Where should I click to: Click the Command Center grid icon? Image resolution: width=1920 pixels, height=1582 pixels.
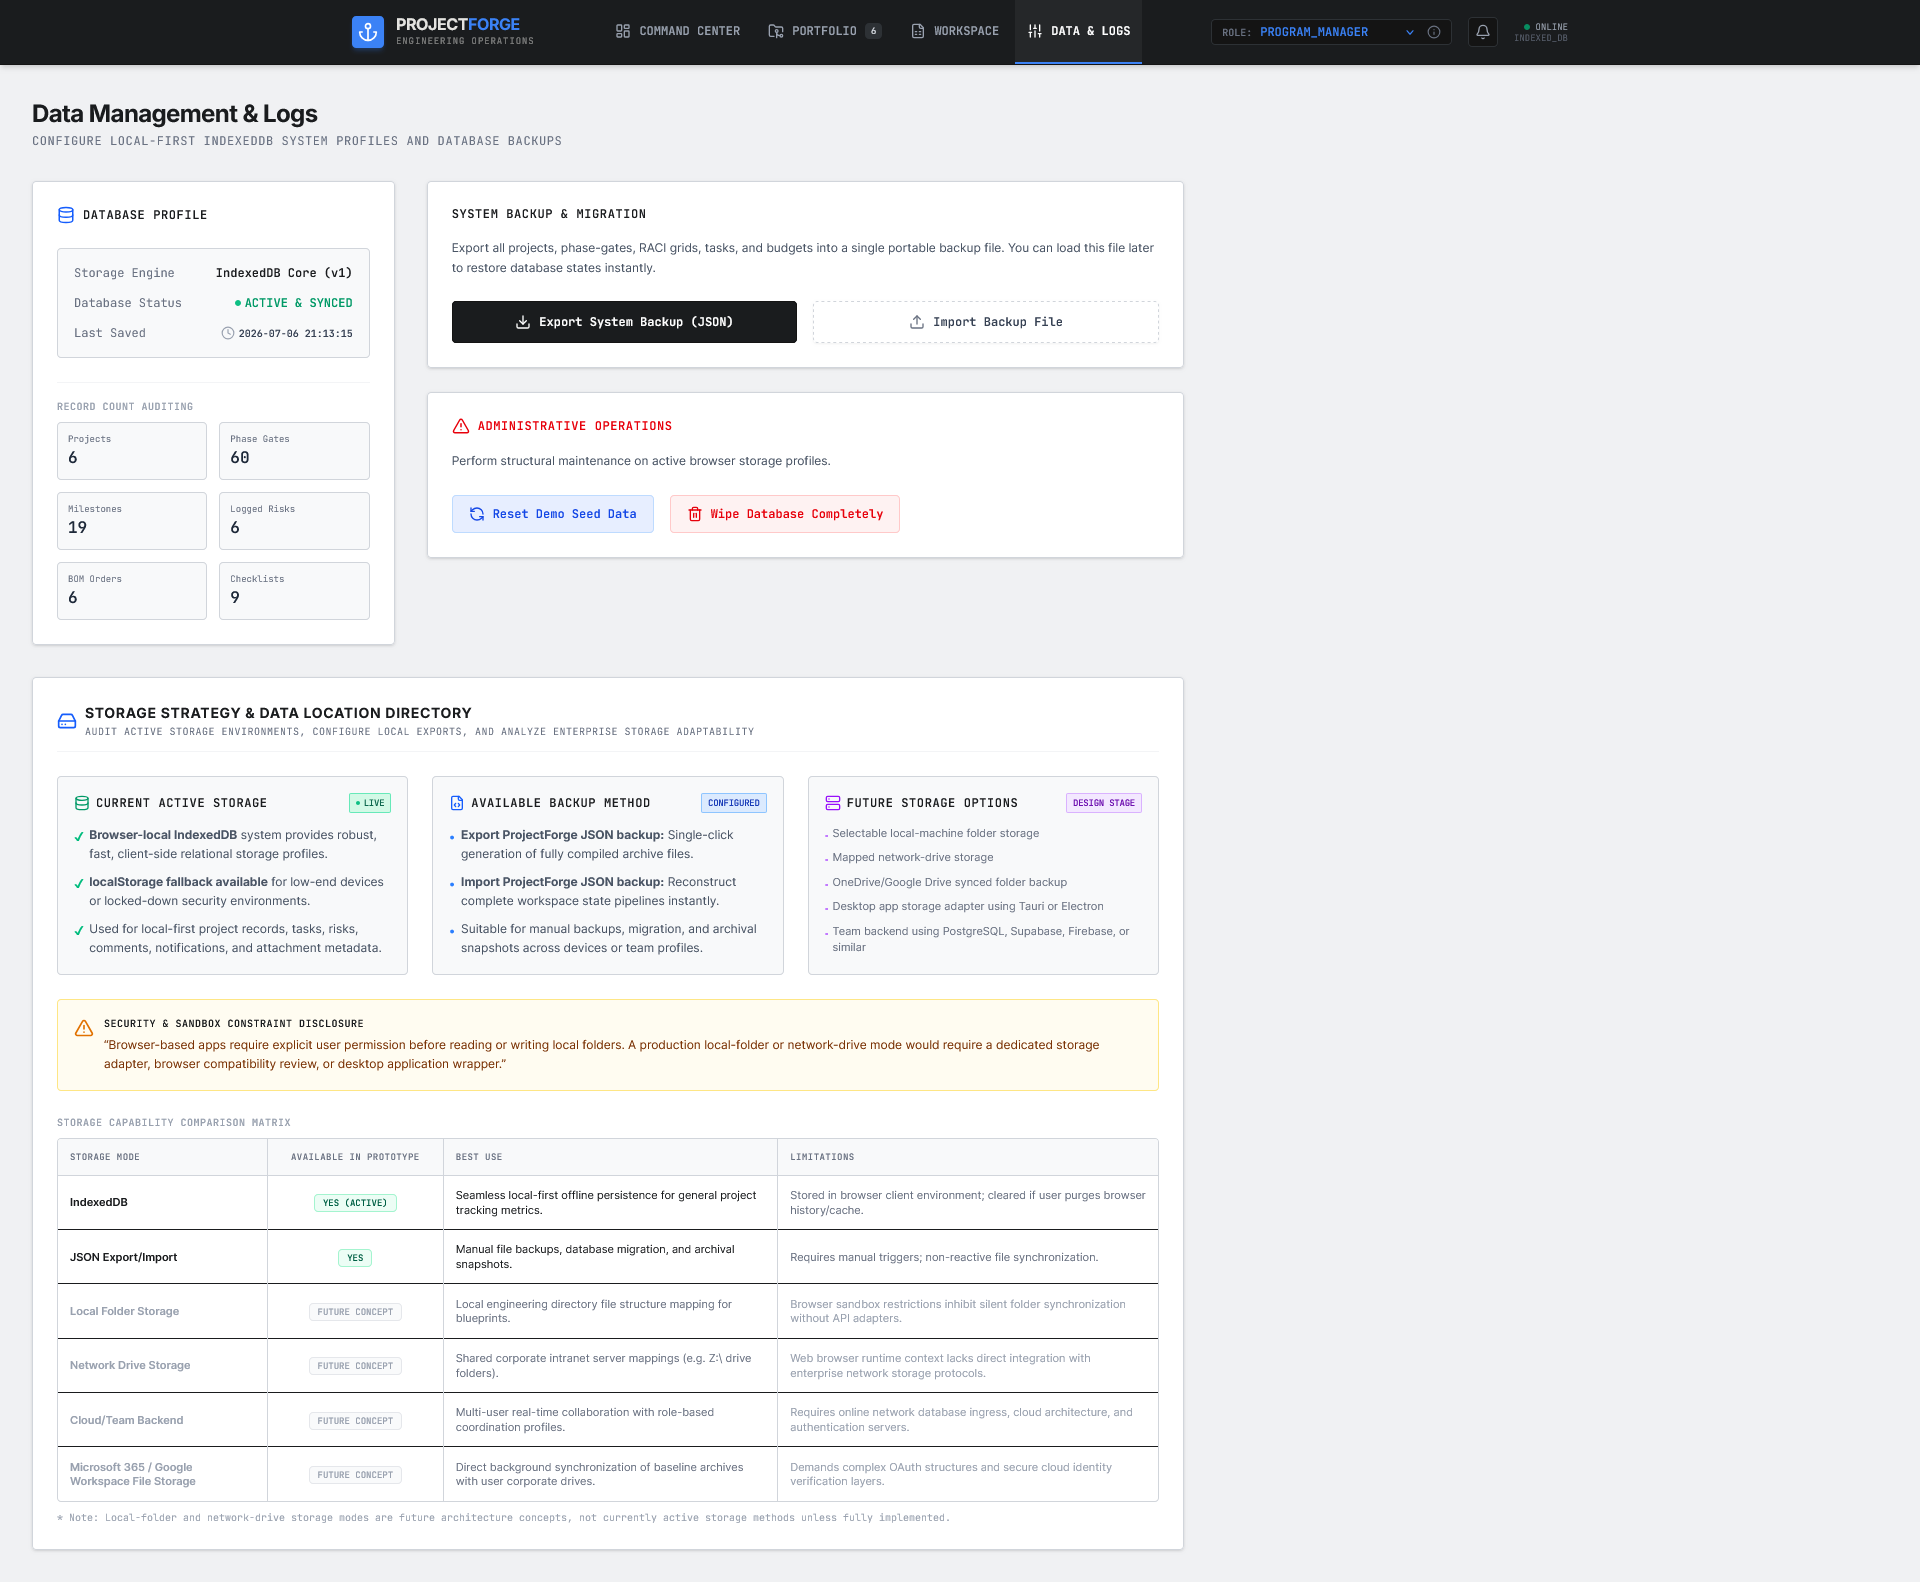pos(623,31)
